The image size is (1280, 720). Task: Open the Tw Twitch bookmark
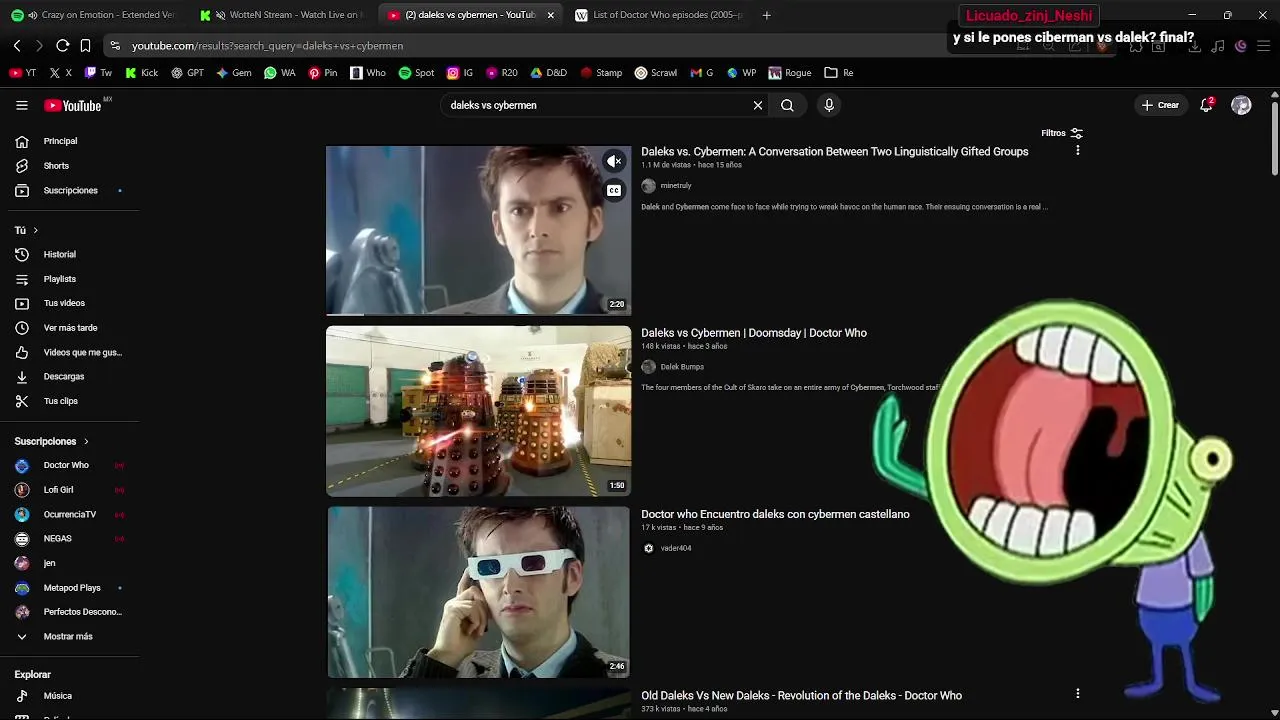[x=98, y=73]
